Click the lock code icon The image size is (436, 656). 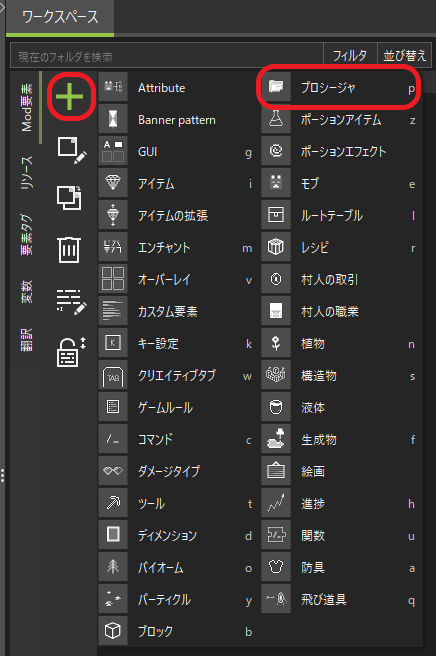[x=71, y=351]
